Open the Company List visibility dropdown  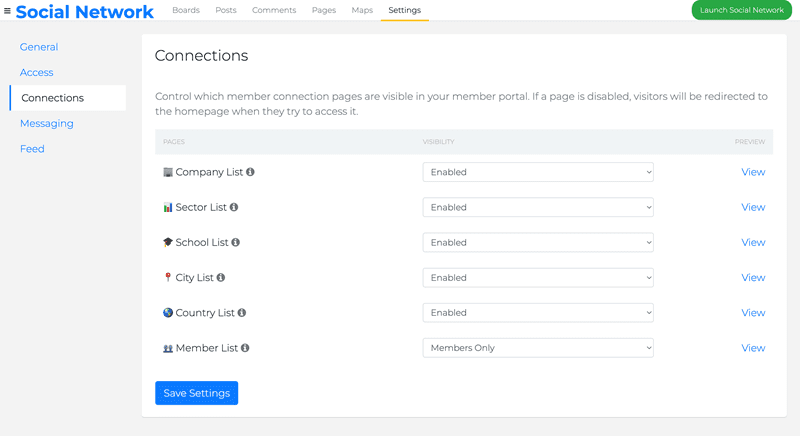[x=538, y=172]
